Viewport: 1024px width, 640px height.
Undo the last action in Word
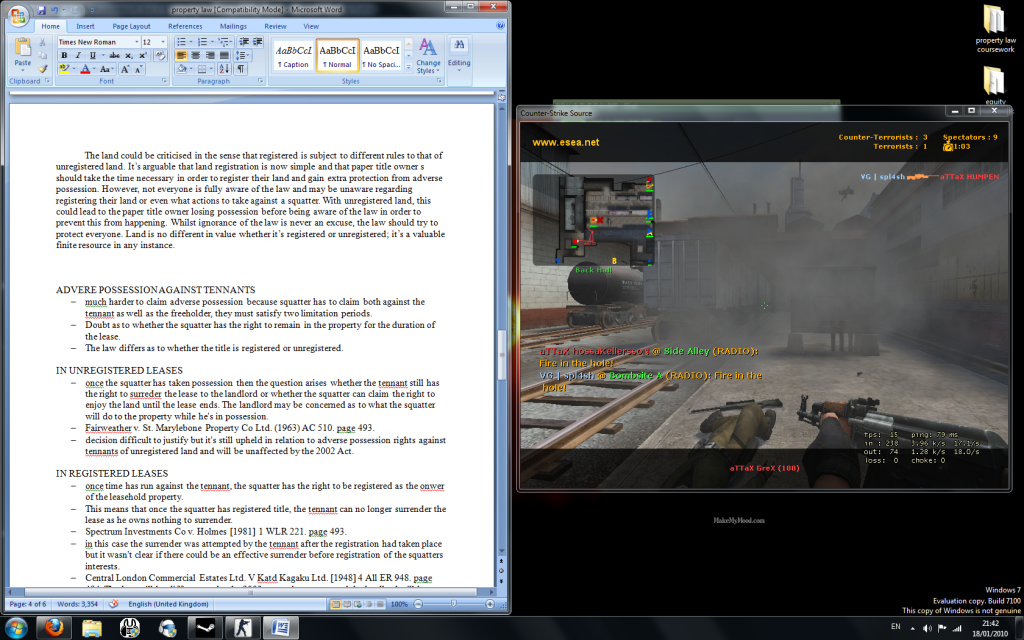pos(55,10)
